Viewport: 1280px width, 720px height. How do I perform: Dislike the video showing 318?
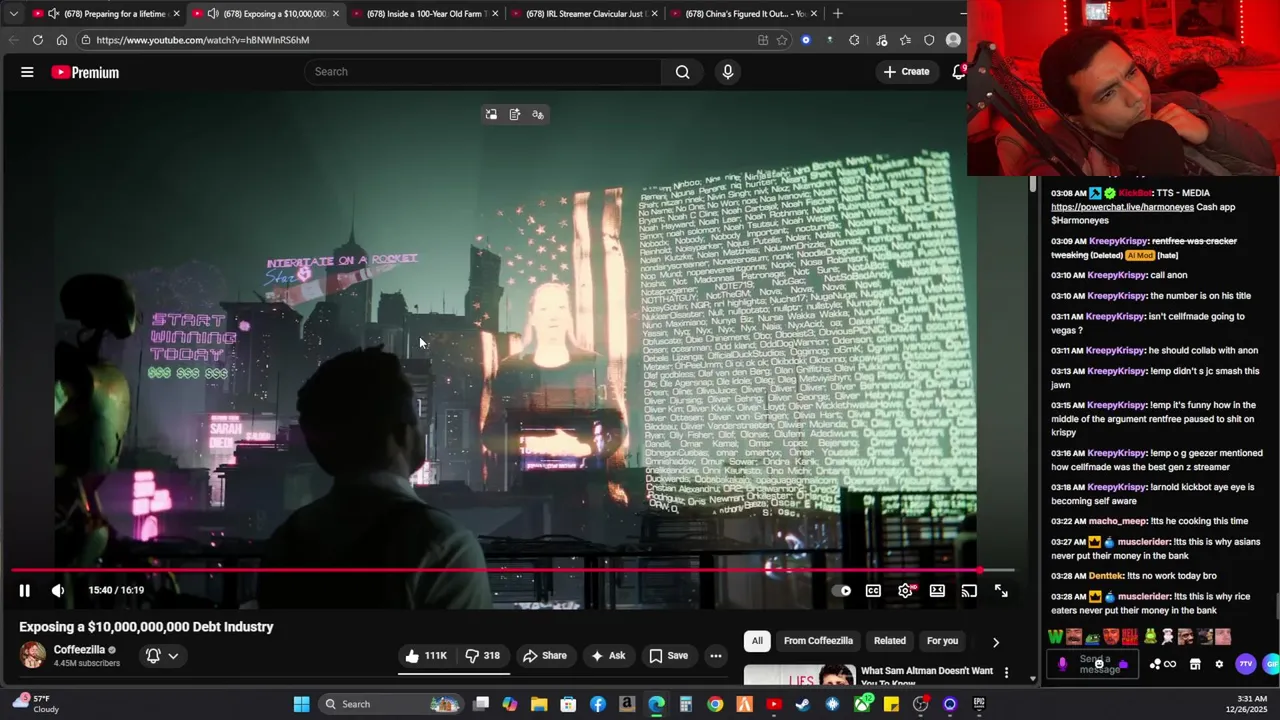tap(482, 656)
